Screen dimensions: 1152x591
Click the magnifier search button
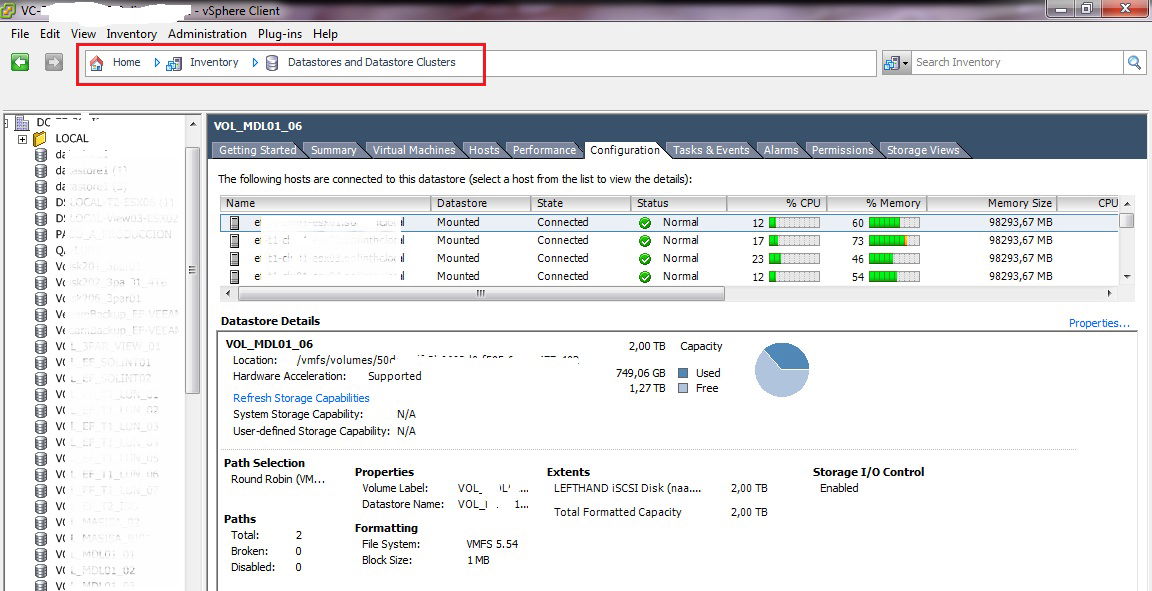(x=1134, y=63)
